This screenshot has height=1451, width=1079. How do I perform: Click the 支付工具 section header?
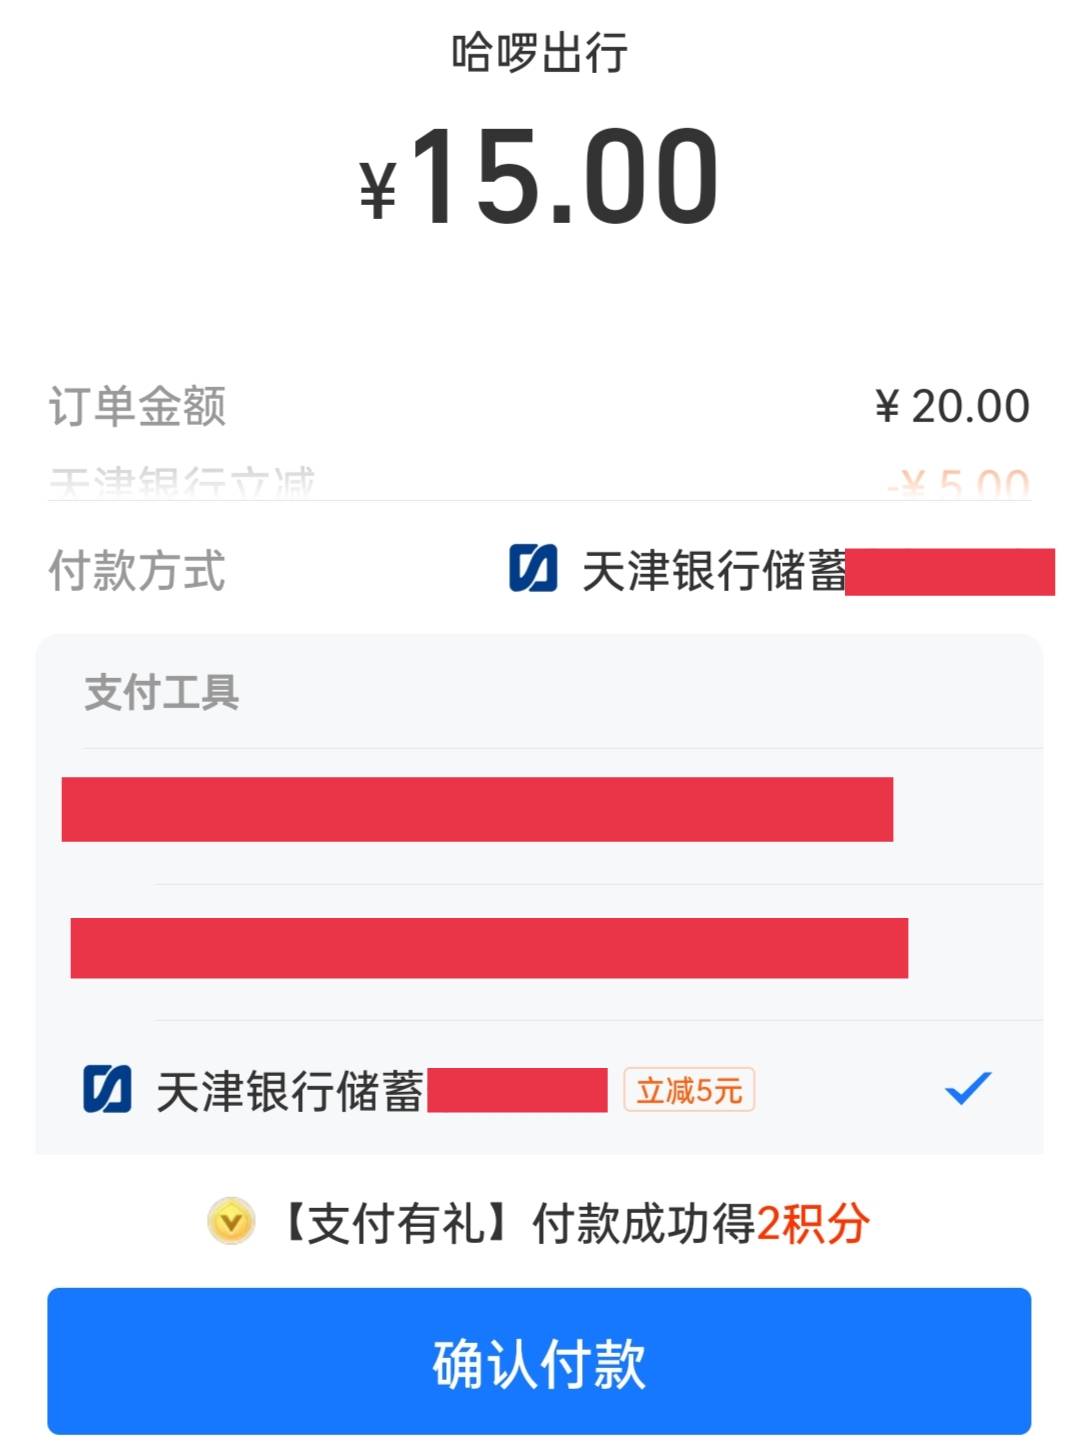coord(162,692)
